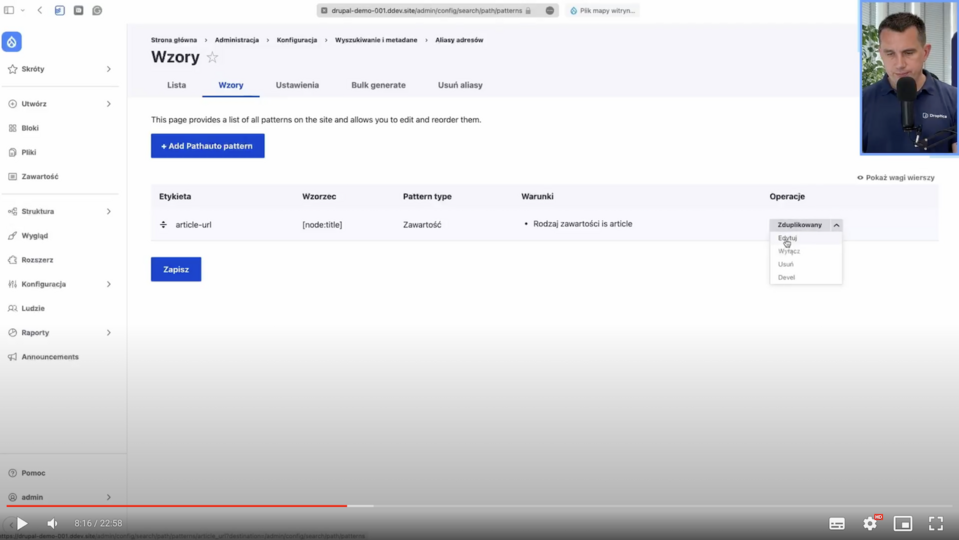This screenshot has height=540, width=959.
Task: Expand the Konfiguracja submenu chevron
Action: (x=109, y=284)
